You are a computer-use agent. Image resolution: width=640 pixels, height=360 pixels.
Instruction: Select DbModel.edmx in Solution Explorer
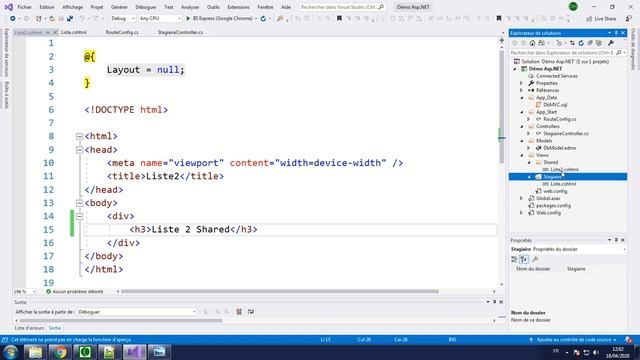point(560,148)
